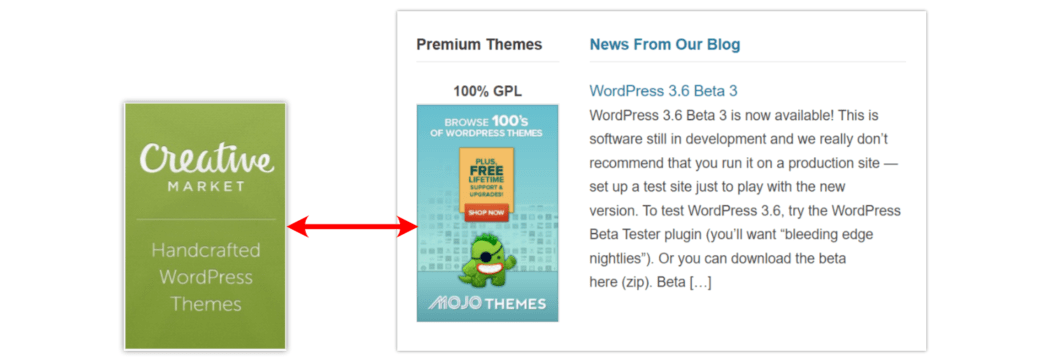
Task: Click the horizontal divider on the green banner
Action: [206, 219]
